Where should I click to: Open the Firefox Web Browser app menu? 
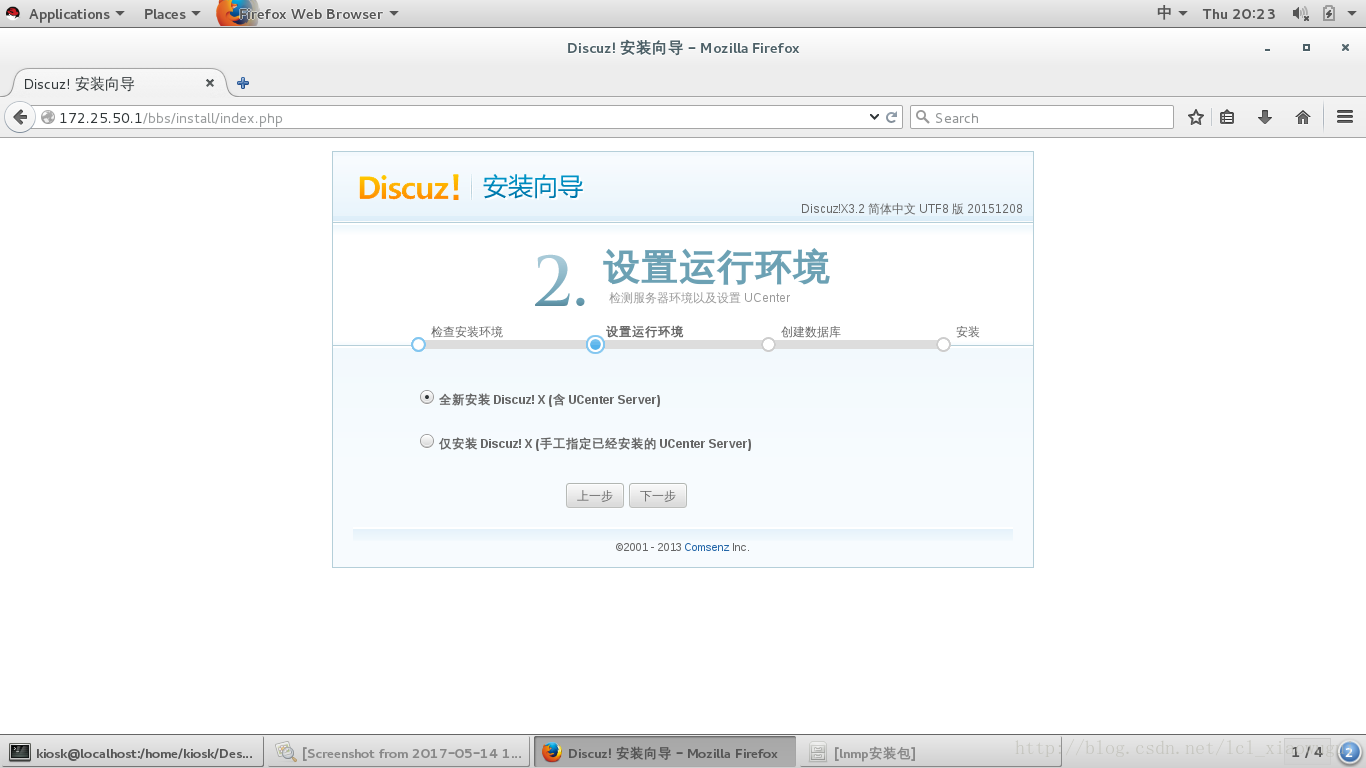pyautogui.click(x=309, y=13)
